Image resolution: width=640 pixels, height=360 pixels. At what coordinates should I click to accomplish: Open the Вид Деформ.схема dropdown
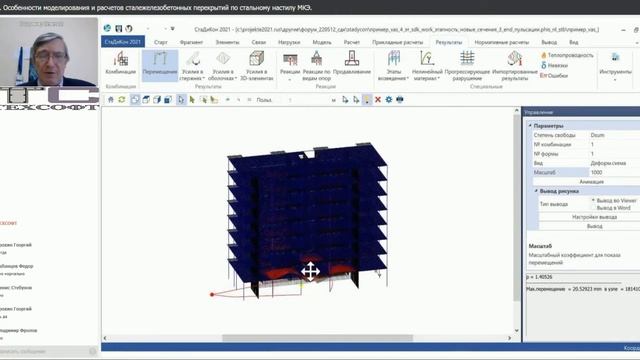pos(614,163)
